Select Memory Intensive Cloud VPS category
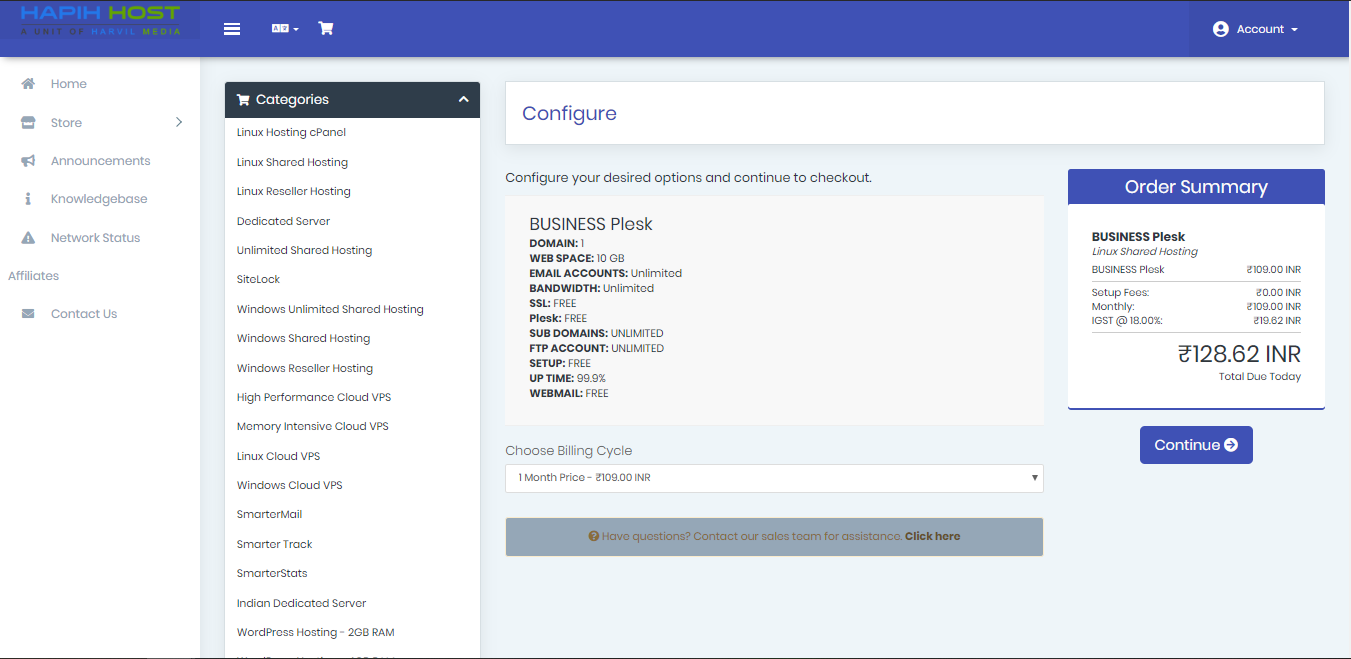 click(x=313, y=426)
